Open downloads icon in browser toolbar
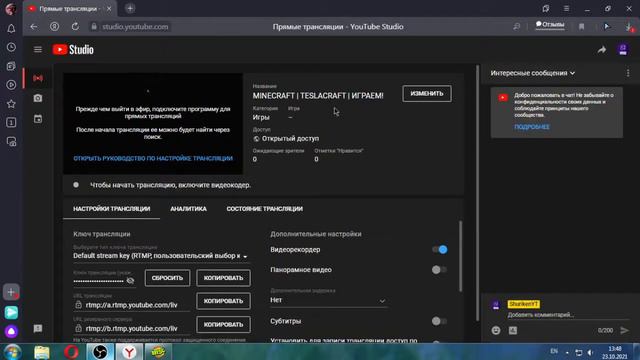The height and width of the screenshot is (360, 640). pos(629,27)
